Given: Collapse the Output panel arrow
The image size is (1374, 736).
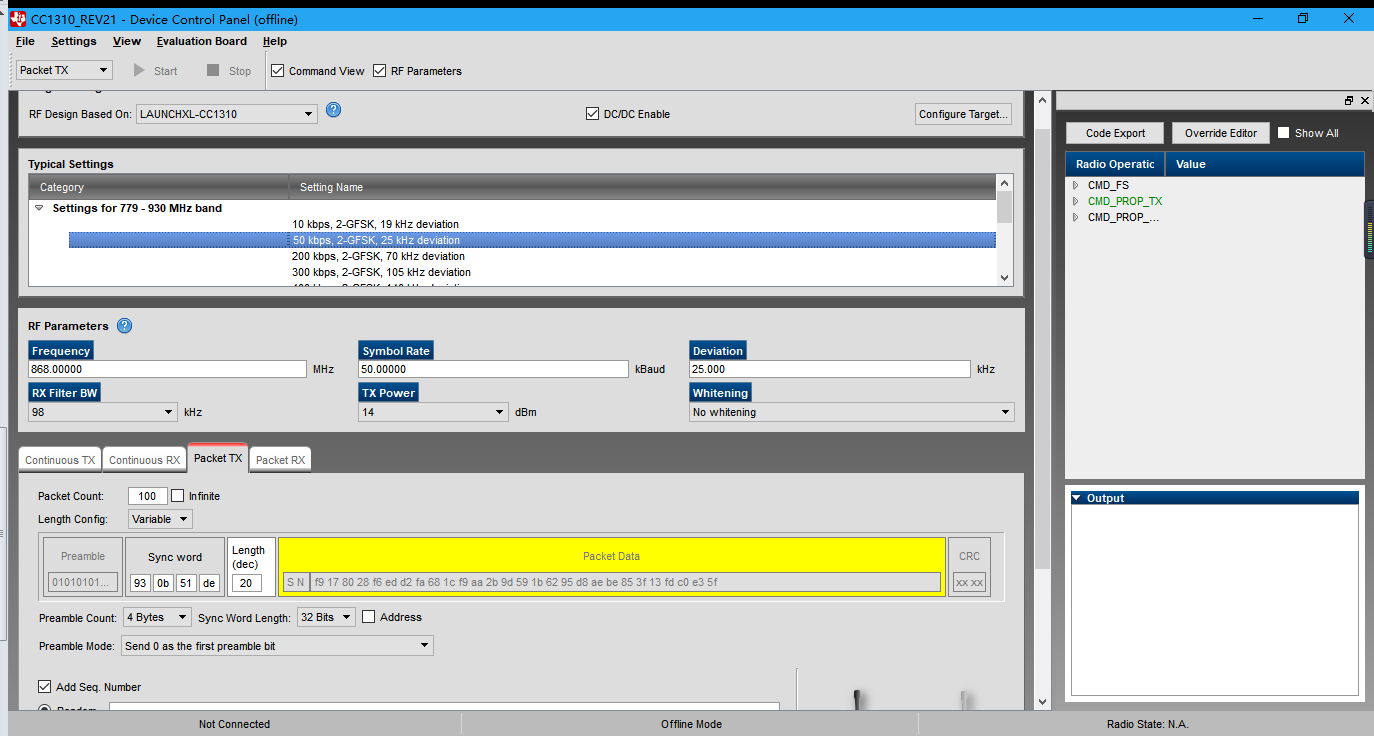Looking at the screenshot, I should click(1077, 498).
